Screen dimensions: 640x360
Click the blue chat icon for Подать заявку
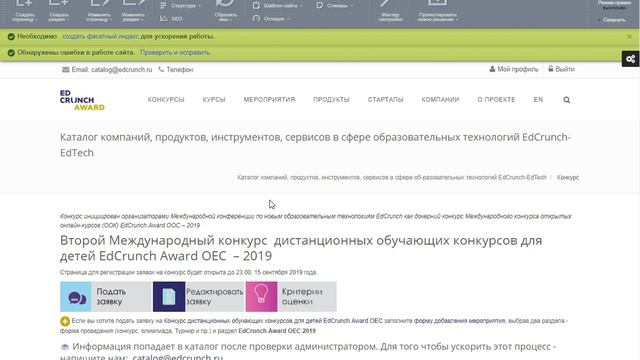76,297
